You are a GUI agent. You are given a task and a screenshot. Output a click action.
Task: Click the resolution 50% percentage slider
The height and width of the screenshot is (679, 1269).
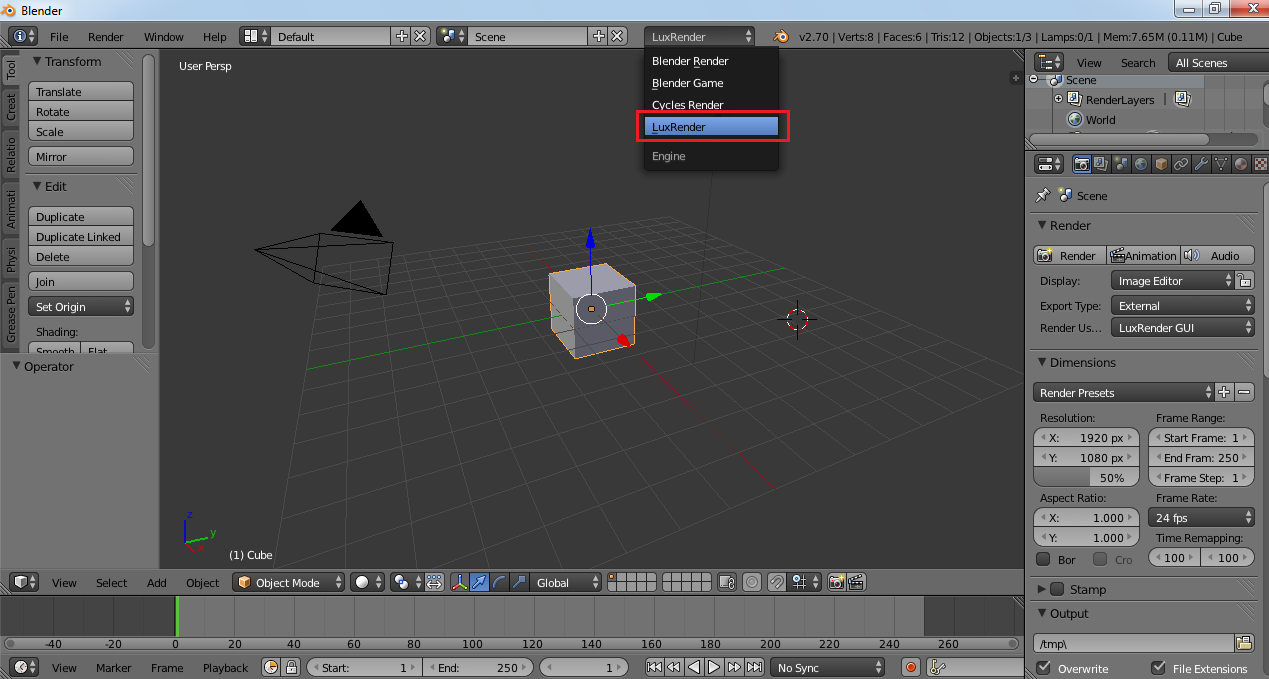pos(1086,478)
